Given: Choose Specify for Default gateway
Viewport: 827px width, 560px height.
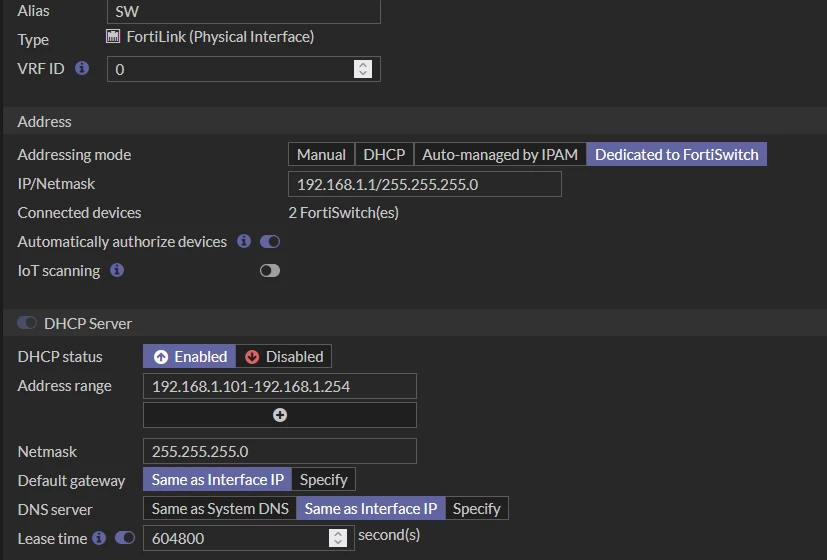Looking at the screenshot, I should tap(323, 479).
